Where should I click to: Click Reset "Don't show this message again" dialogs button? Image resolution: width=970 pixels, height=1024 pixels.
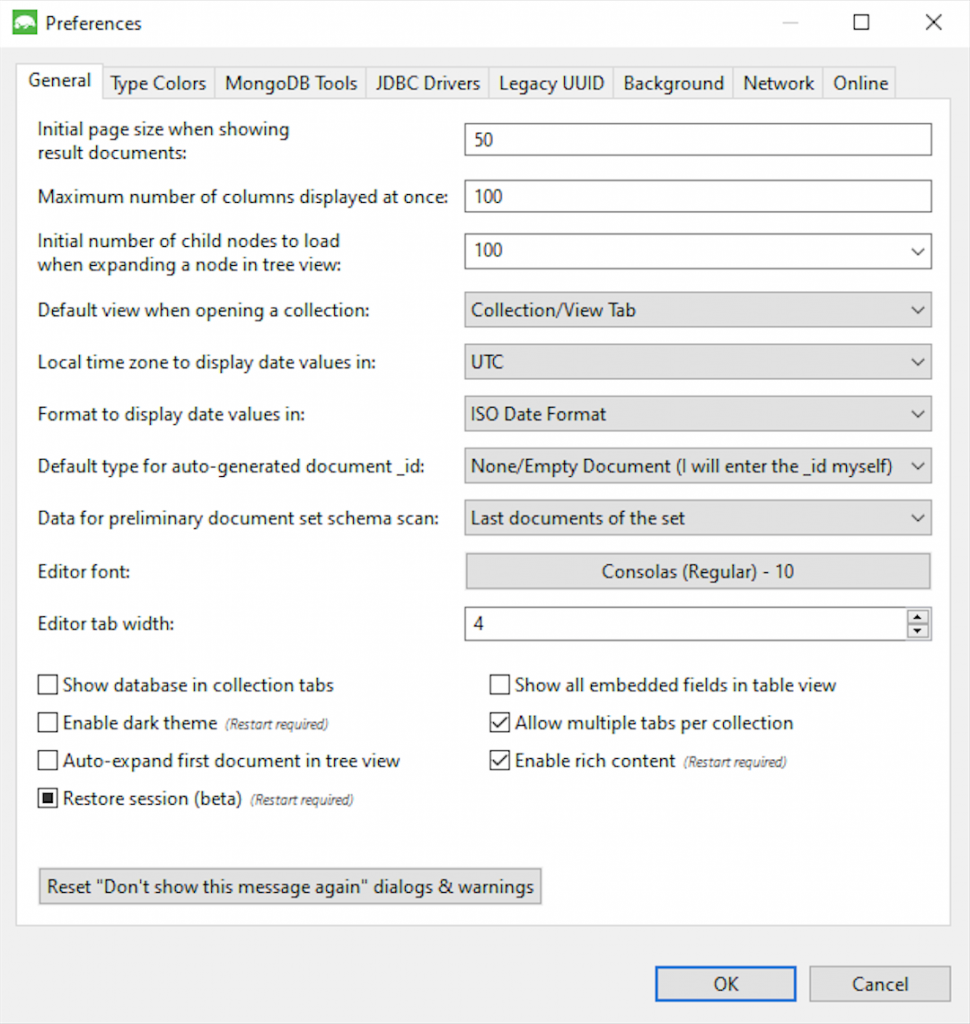(x=290, y=886)
